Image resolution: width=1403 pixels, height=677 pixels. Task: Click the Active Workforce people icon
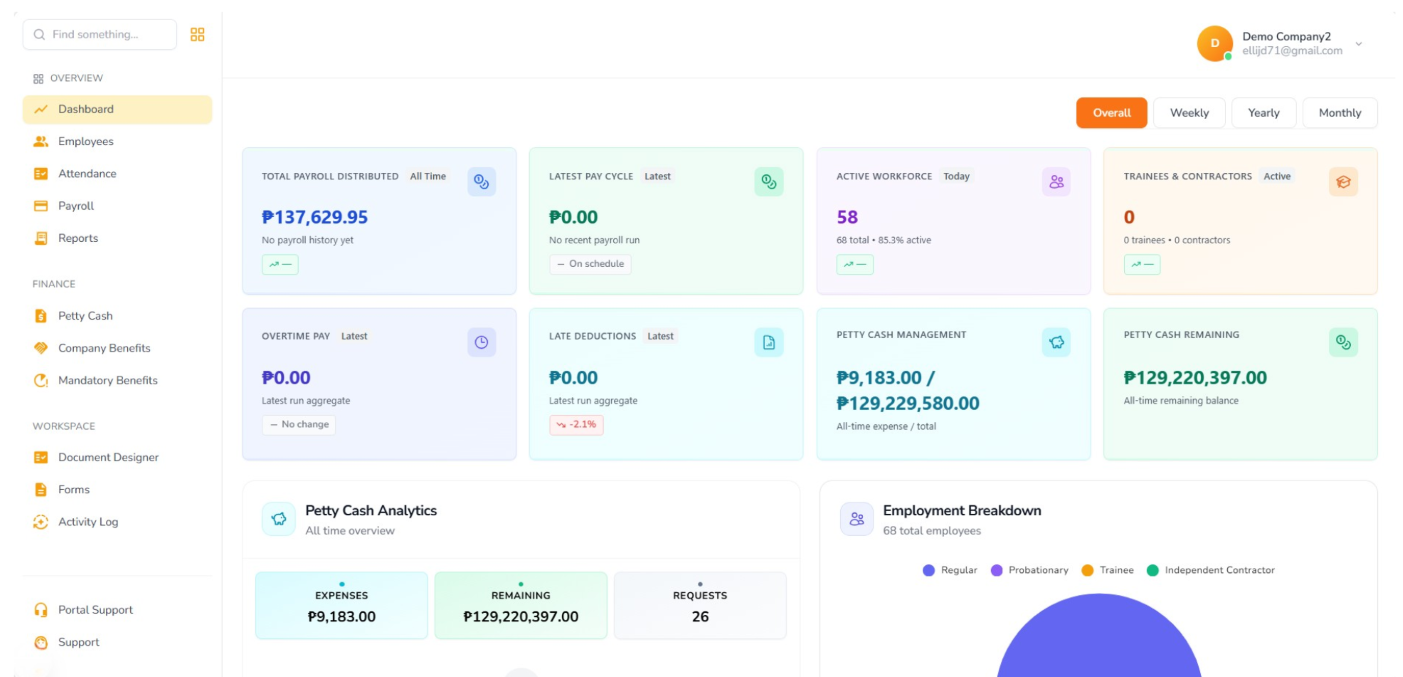pyautogui.click(x=1056, y=181)
